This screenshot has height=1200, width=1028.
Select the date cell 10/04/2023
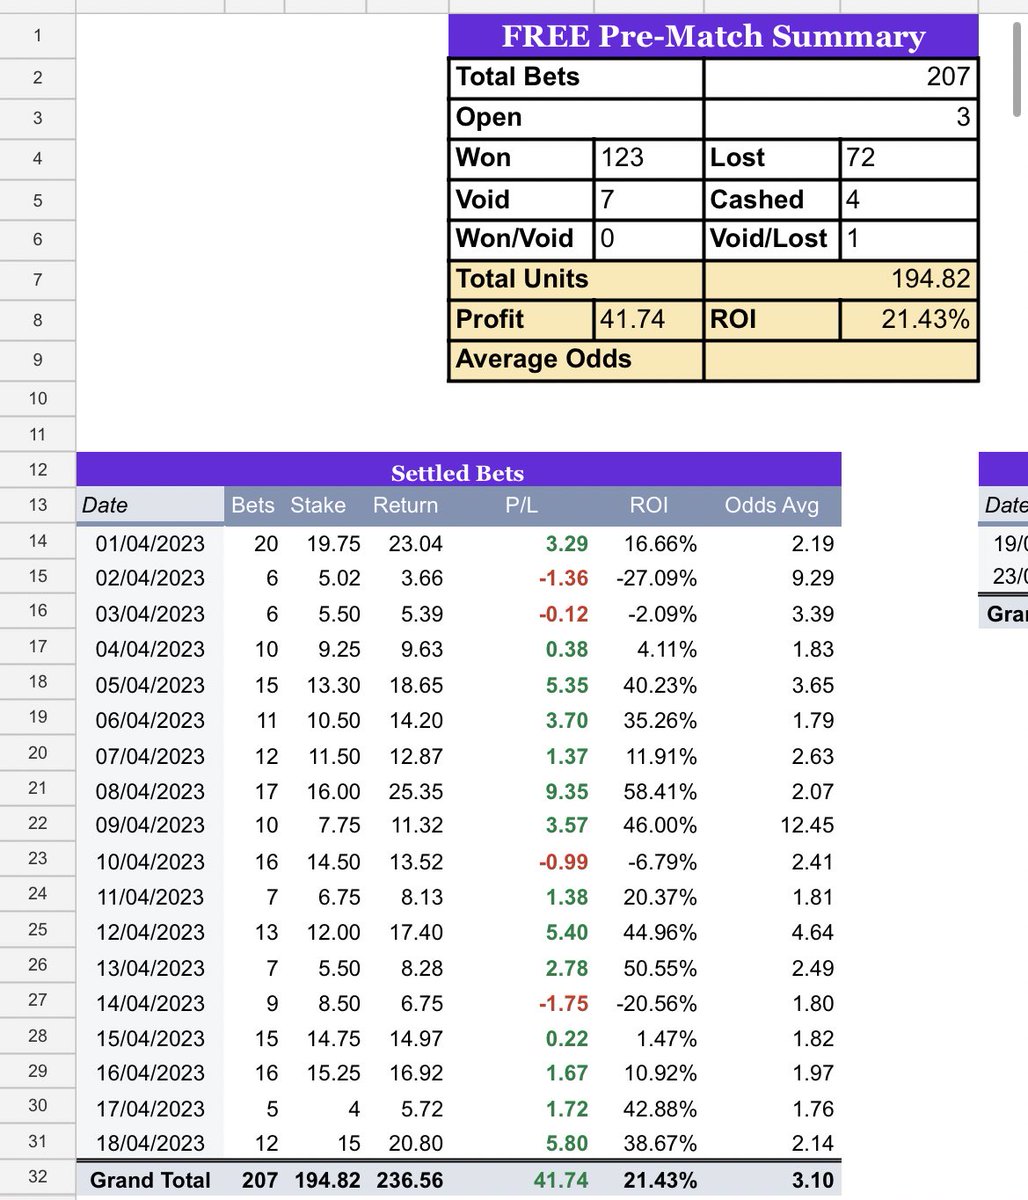(x=150, y=862)
